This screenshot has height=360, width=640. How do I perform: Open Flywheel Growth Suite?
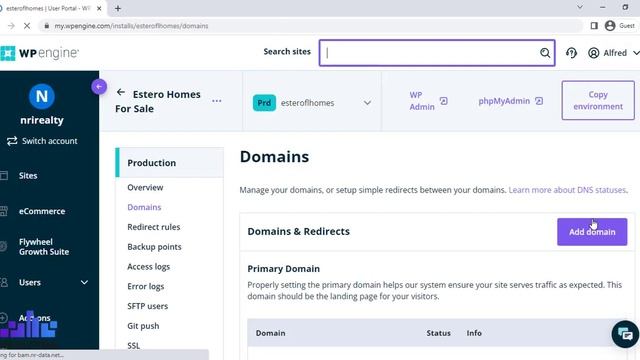coord(44,247)
